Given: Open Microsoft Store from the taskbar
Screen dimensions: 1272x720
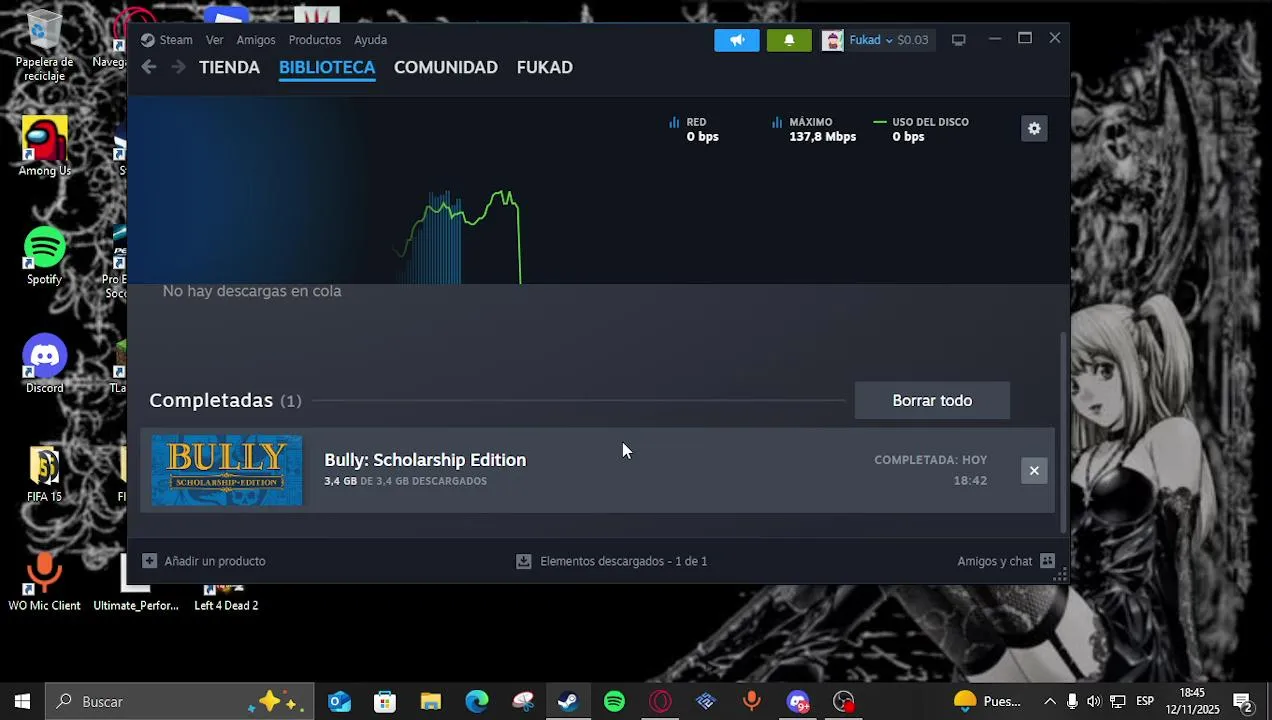Looking at the screenshot, I should click(385, 702).
